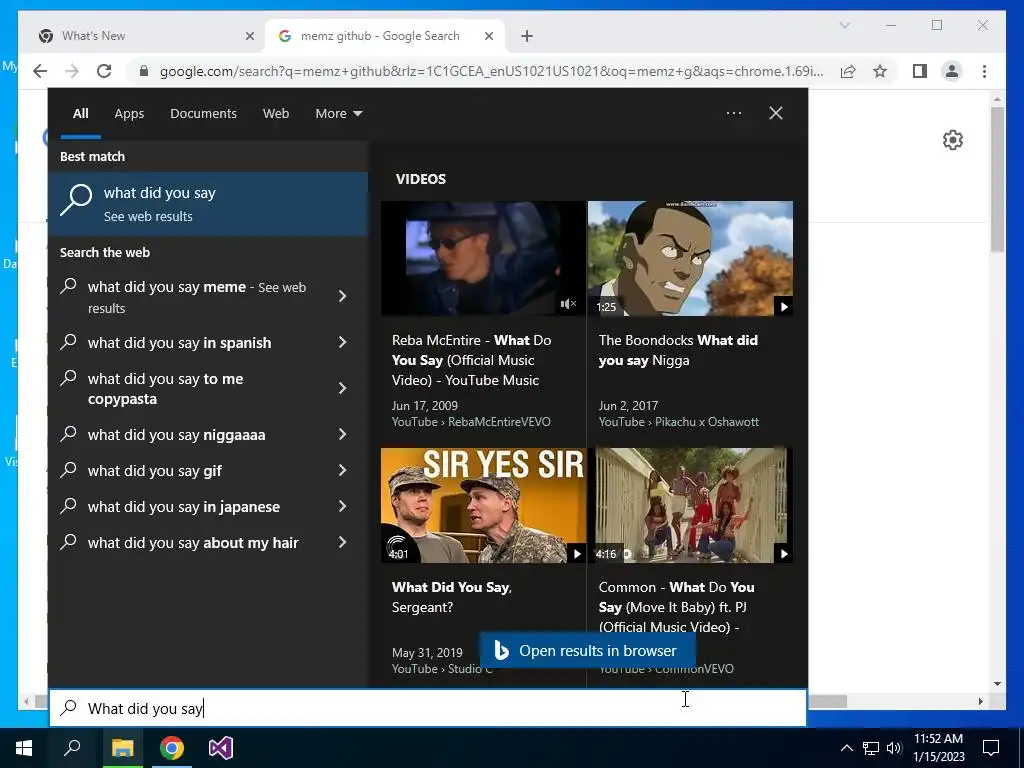Go back with Chrome's back arrow
The height and width of the screenshot is (768, 1024).
click(40, 71)
